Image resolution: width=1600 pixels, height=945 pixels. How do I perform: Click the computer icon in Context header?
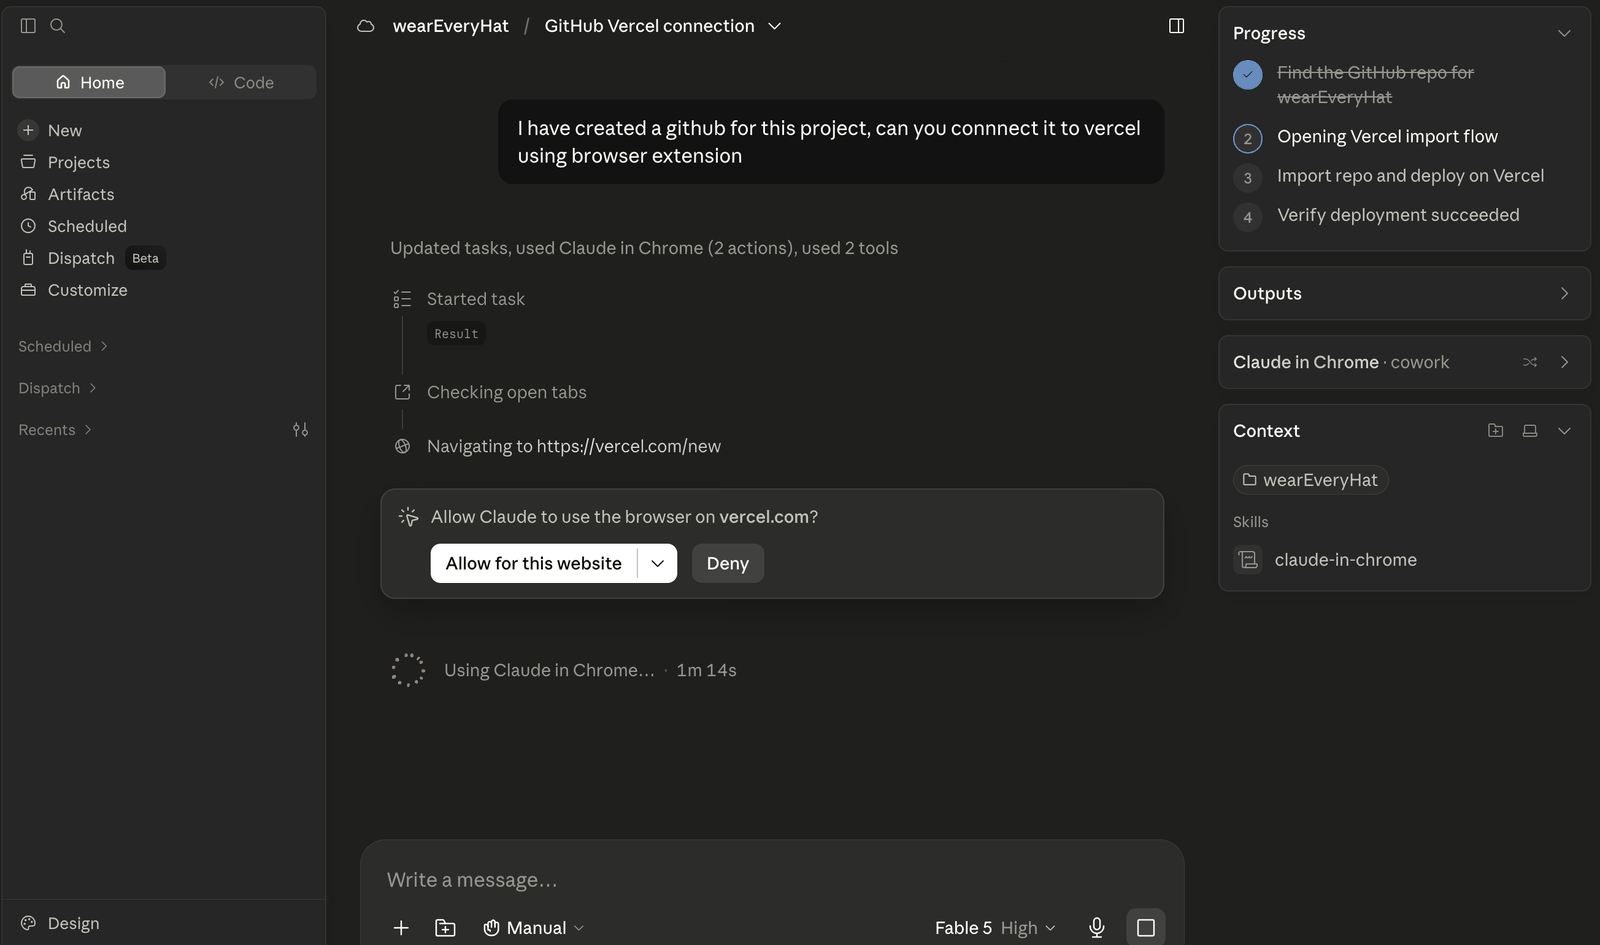(1530, 431)
